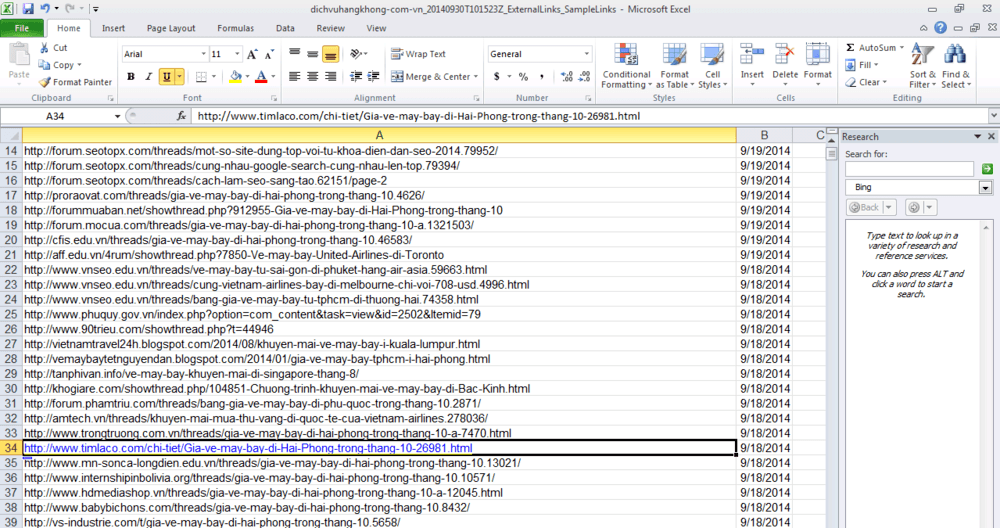Switch to Insert ribbon tab

(114, 28)
